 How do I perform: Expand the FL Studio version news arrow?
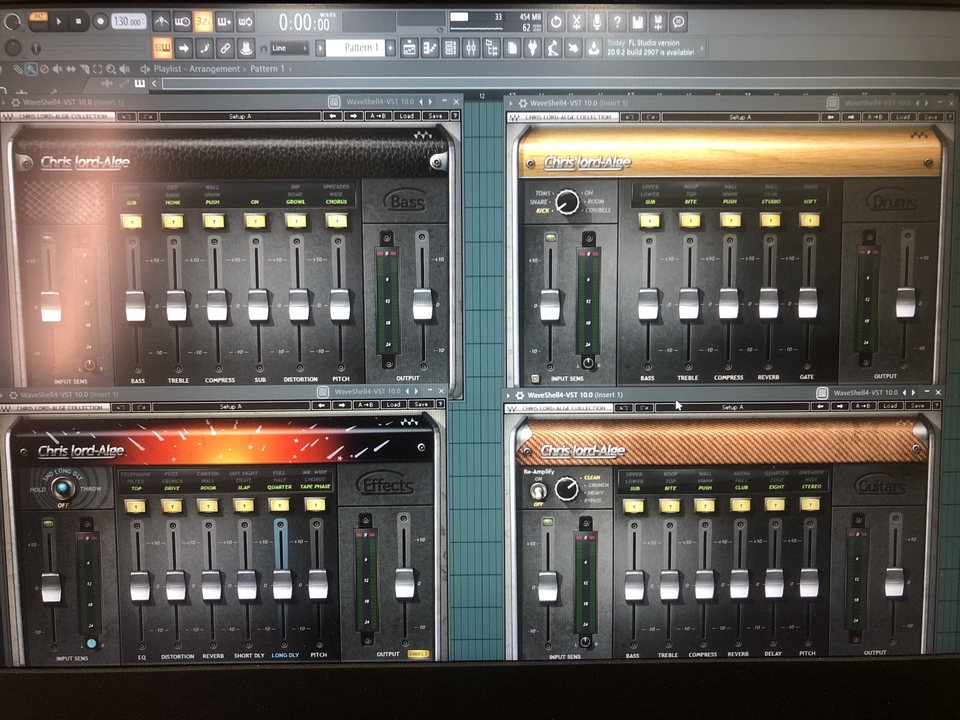click(x=702, y=48)
